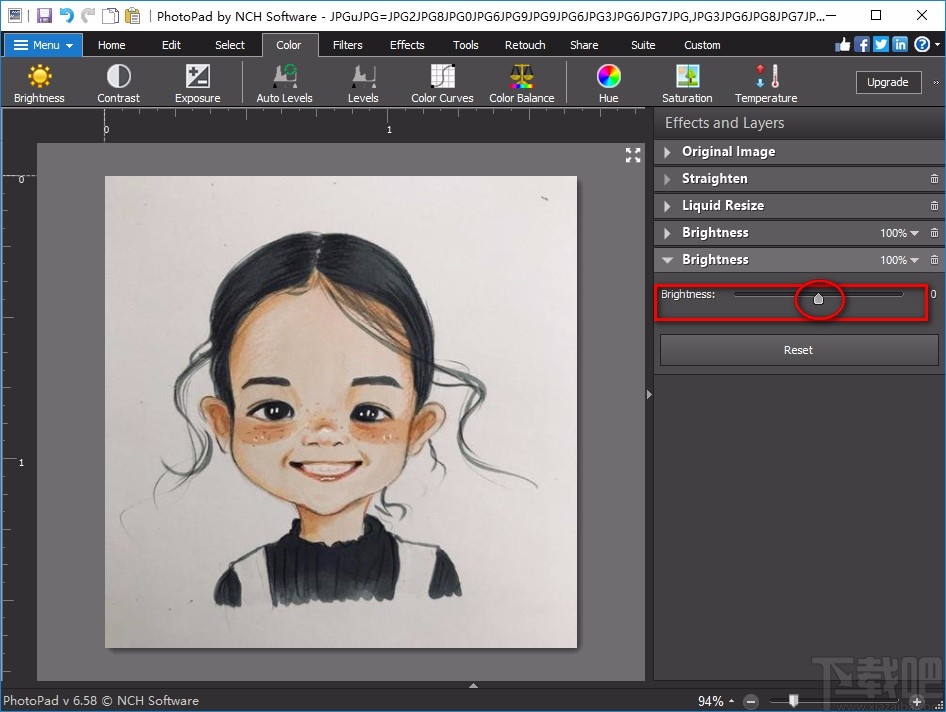Open the Color Curves editor
Image resolution: width=946 pixels, height=712 pixels.
click(441, 82)
